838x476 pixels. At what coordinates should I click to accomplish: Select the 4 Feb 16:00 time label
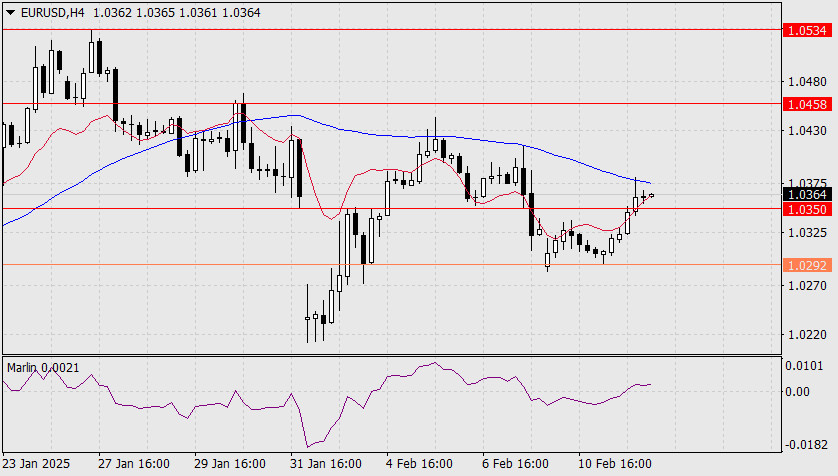pos(419,463)
